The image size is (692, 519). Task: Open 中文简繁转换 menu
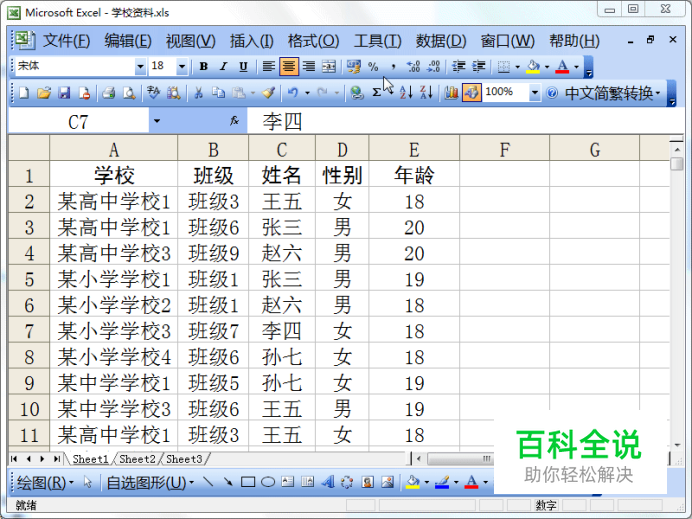click(613, 93)
